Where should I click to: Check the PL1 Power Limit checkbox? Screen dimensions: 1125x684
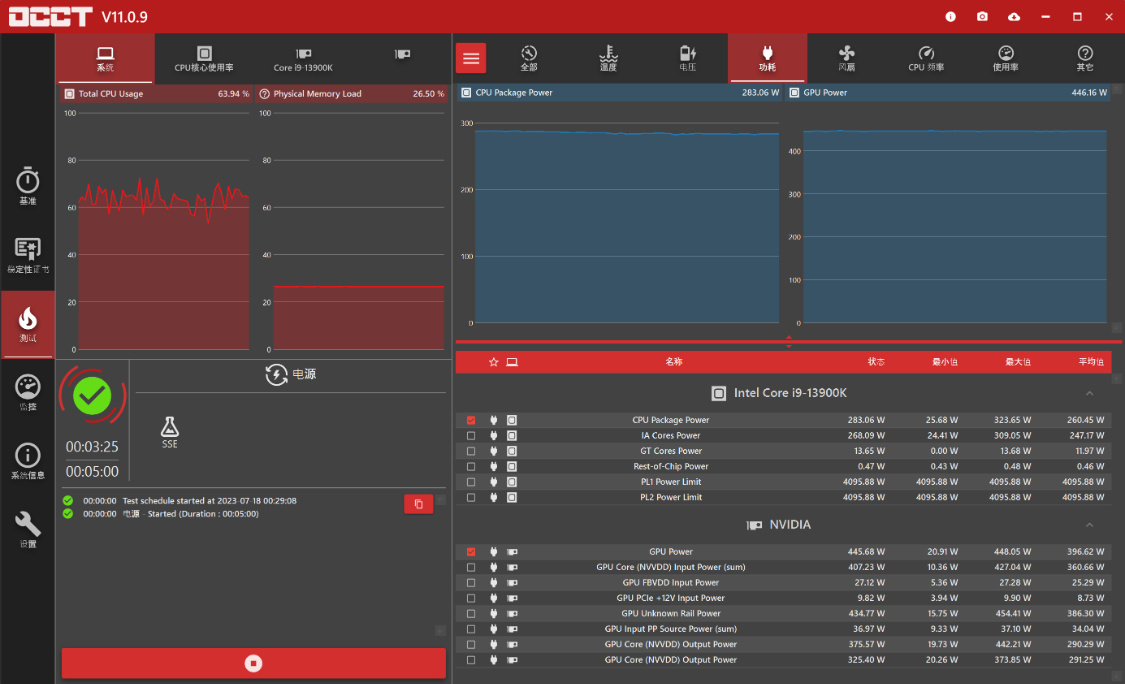(471, 482)
